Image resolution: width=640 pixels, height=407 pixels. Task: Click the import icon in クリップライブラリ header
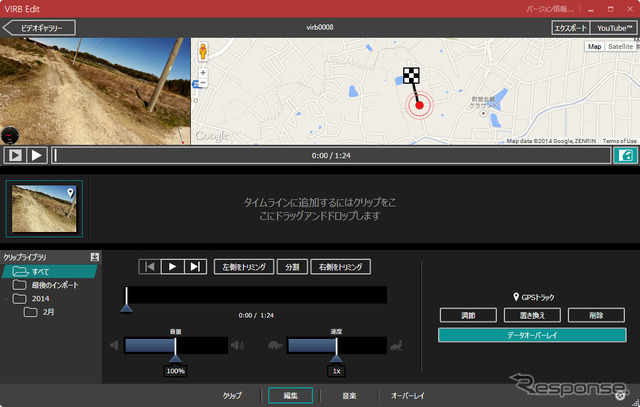pos(95,257)
